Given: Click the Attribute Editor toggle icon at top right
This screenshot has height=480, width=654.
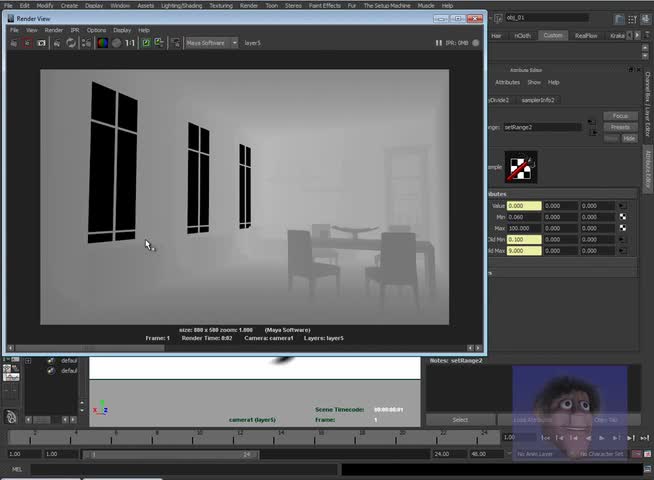Looking at the screenshot, I should tap(619, 19).
